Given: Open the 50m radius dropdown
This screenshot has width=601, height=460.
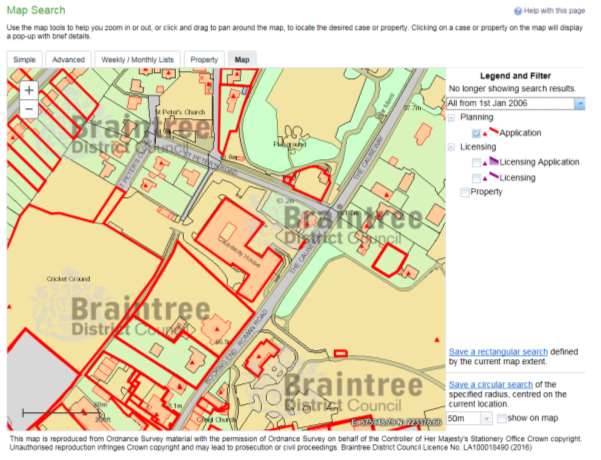Looking at the screenshot, I should click(x=470, y=418).
